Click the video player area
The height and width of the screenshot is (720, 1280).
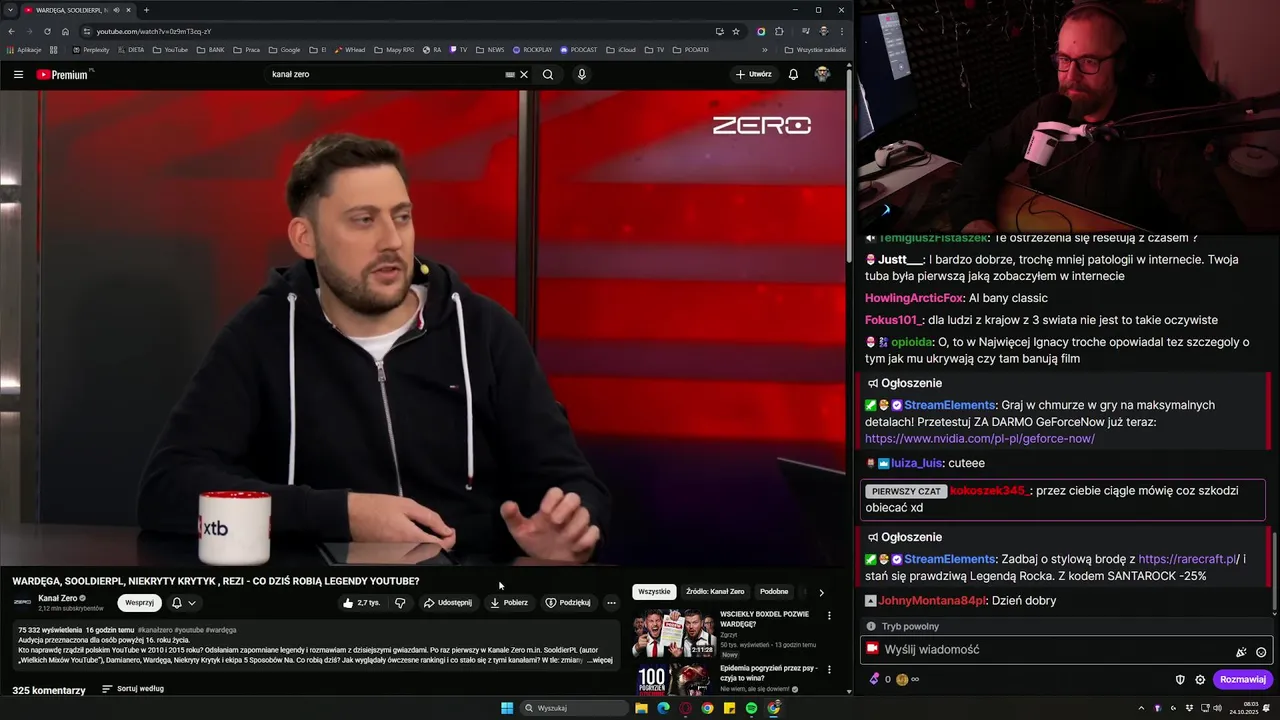click(x=423, y=328)
